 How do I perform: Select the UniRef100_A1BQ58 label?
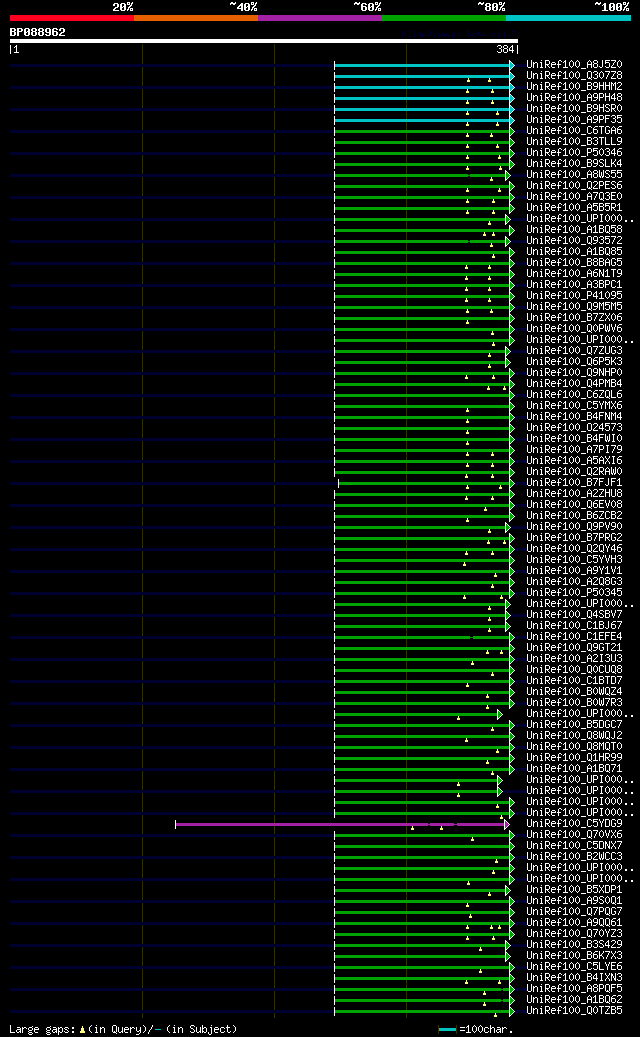(x=574, y=229)
